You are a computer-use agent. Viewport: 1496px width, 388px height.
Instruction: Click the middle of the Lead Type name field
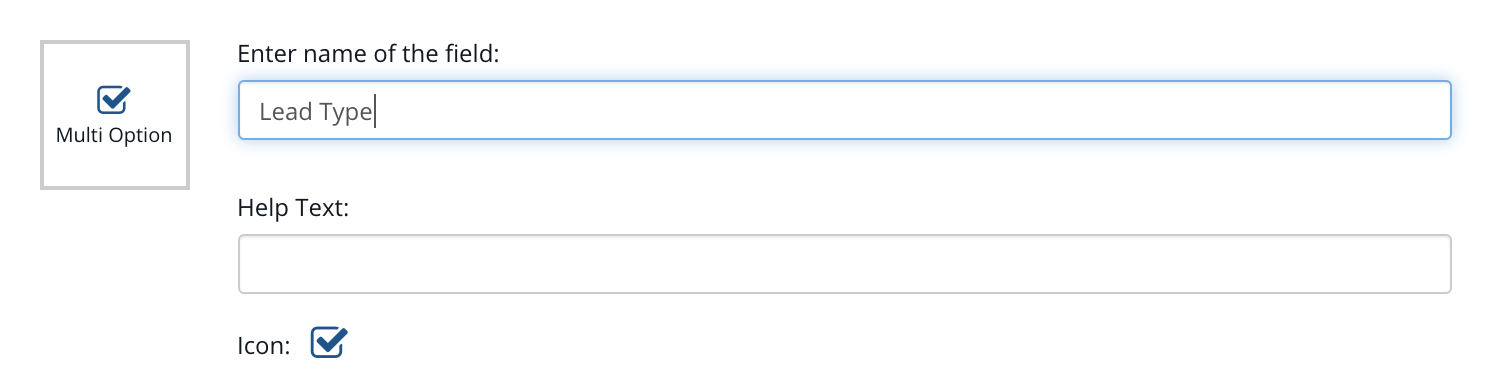(x=844, y=110)
